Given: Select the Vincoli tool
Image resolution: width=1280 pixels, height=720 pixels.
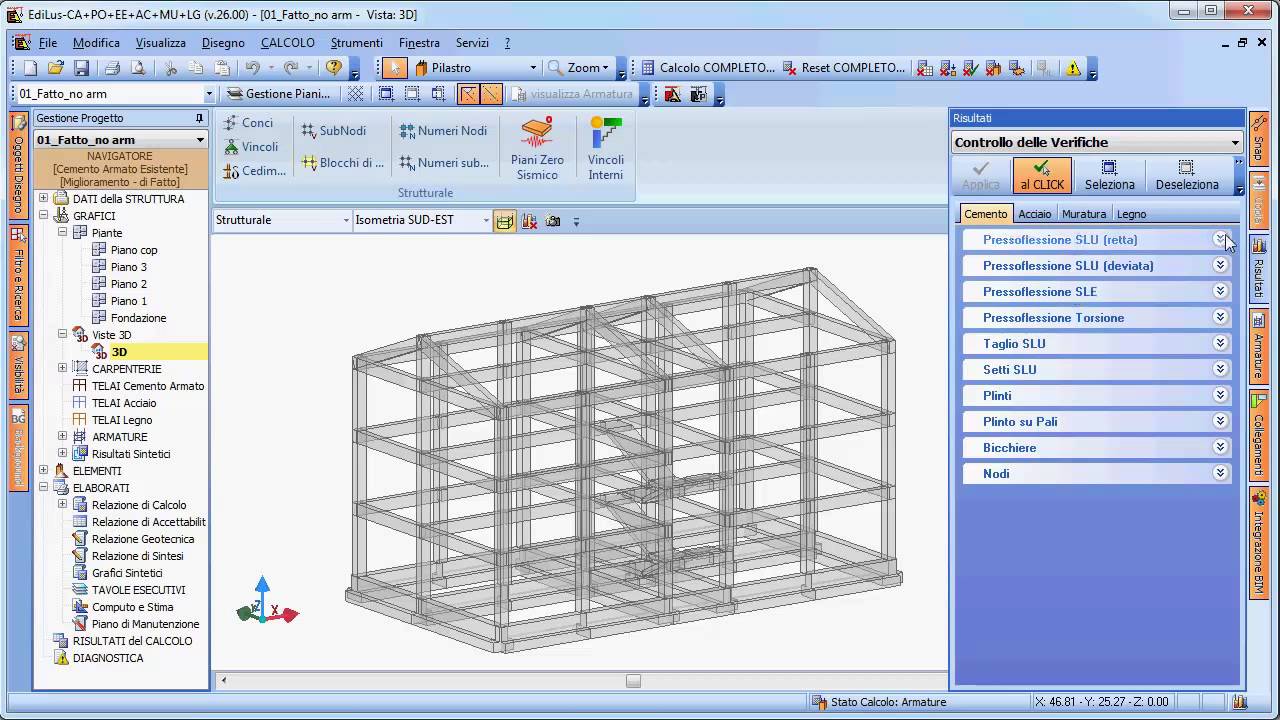Looking at the screenshot, I should [x=251, y=147].
